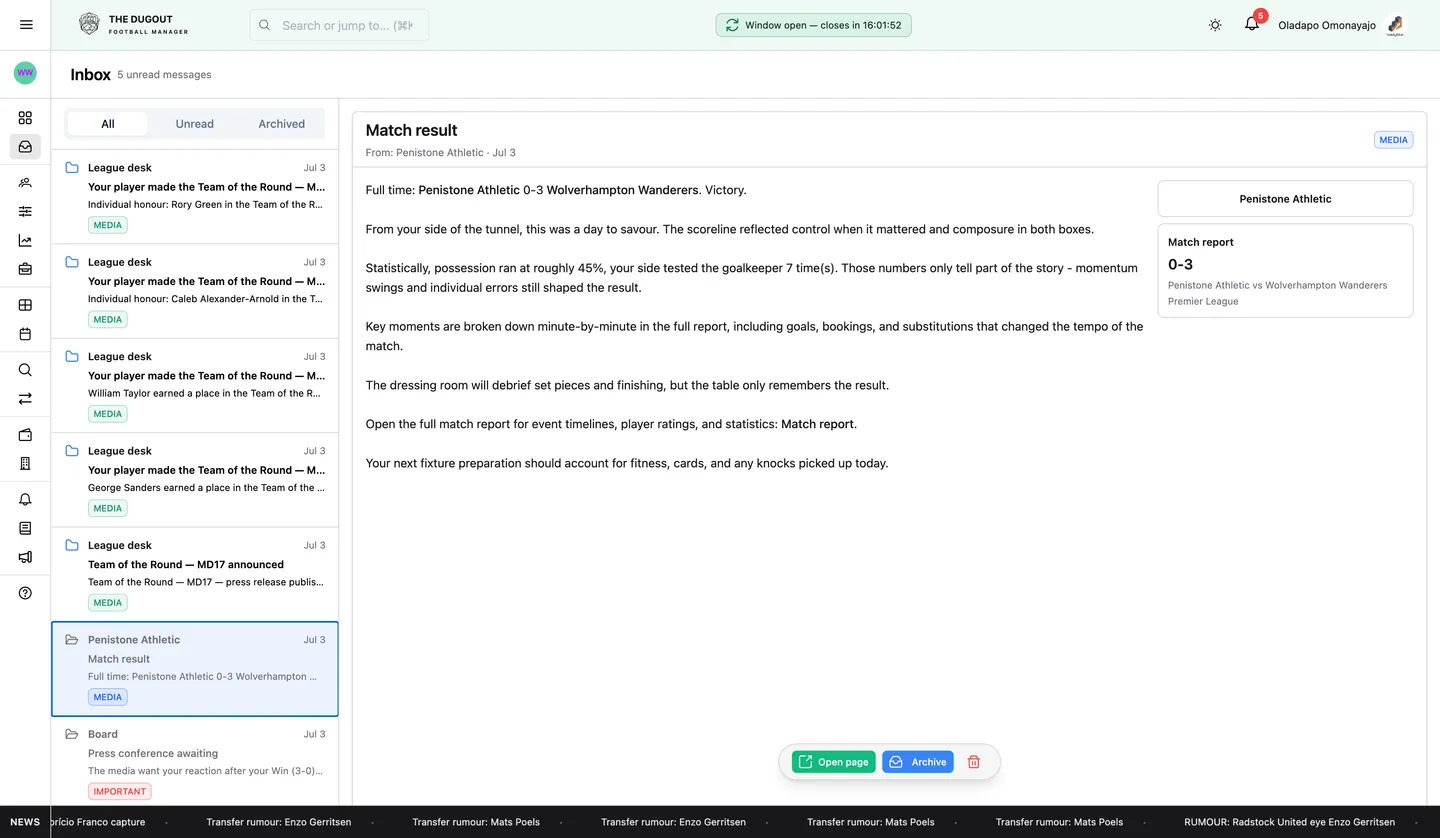Open Team of the Round MD17 announced message
The height and width of the screenshot is (838, 1440).
coord(195,575)
